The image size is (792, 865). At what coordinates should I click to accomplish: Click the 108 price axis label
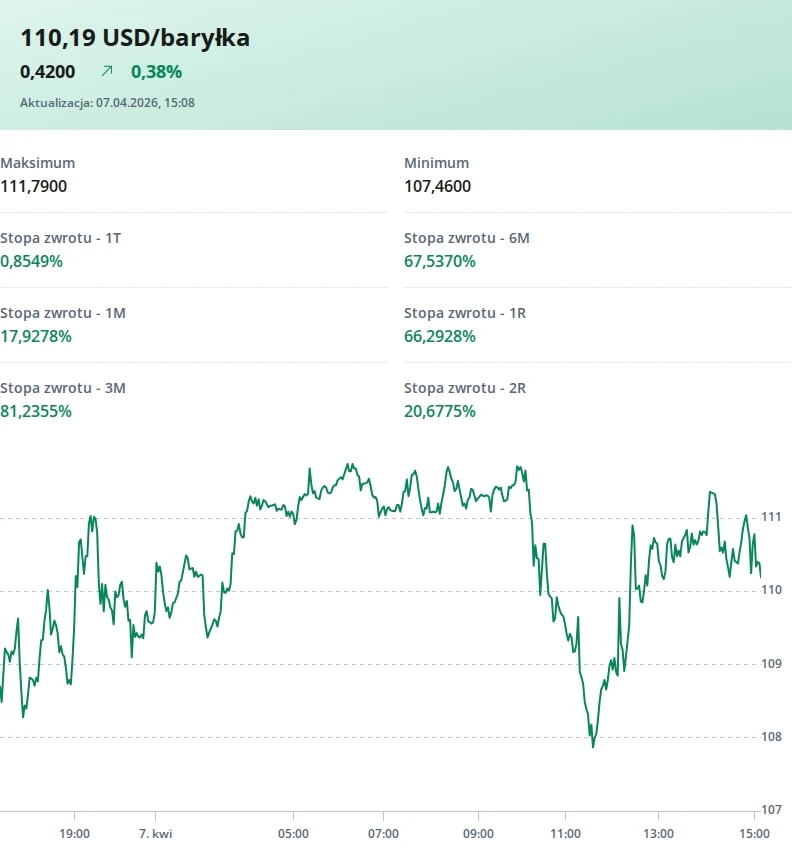coord(771,737)
